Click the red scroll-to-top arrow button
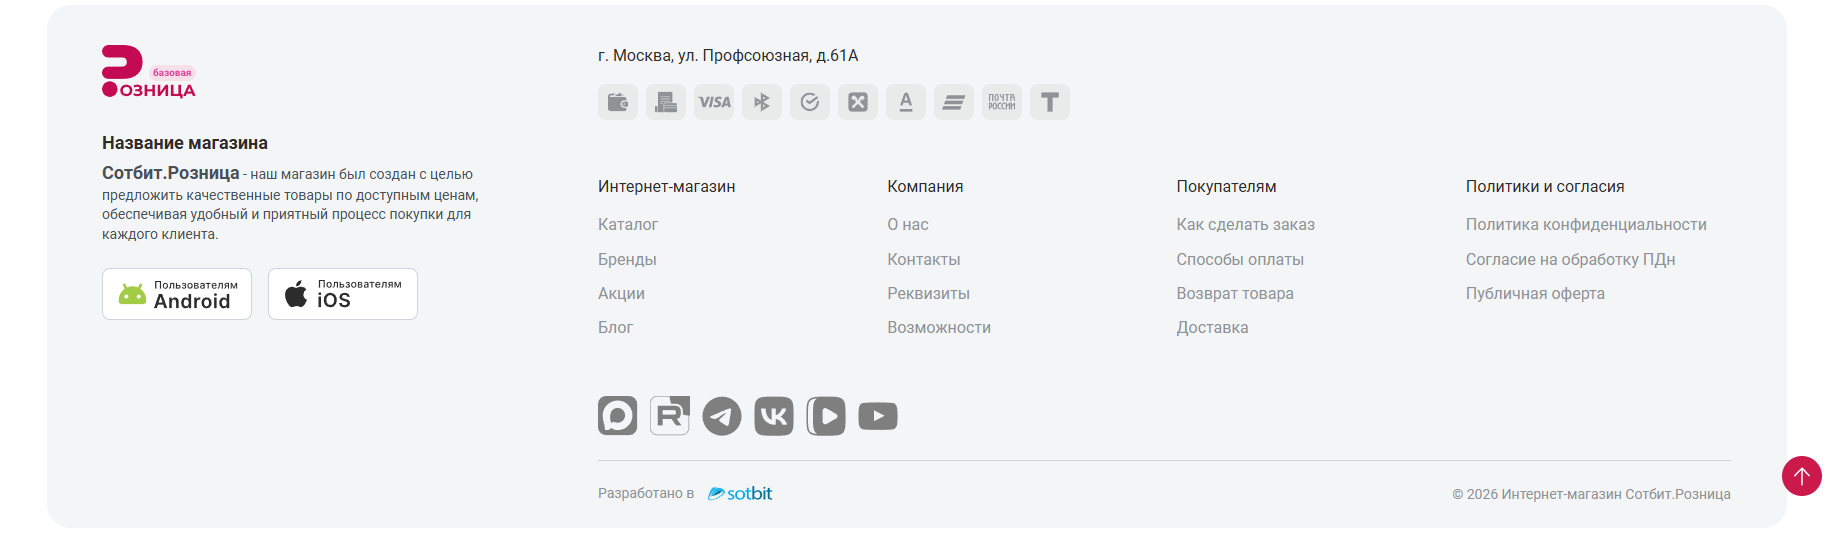The width and height of the screenshot is (1830, 541). (1802, 476)
